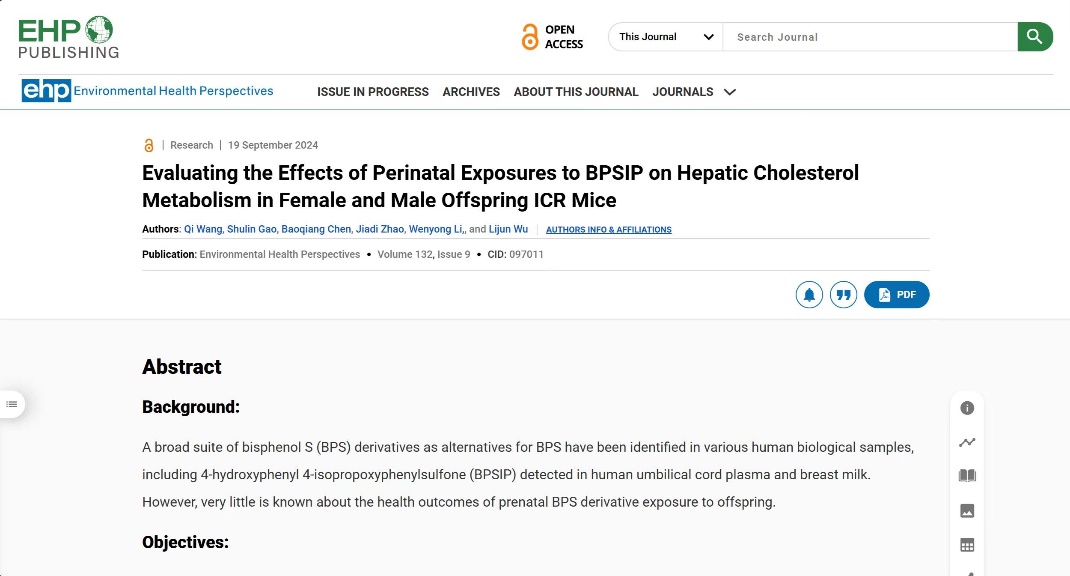Screen dimensions: 1070x576
Task: Expand the Journals menu chevron
Action: (730, 92)
